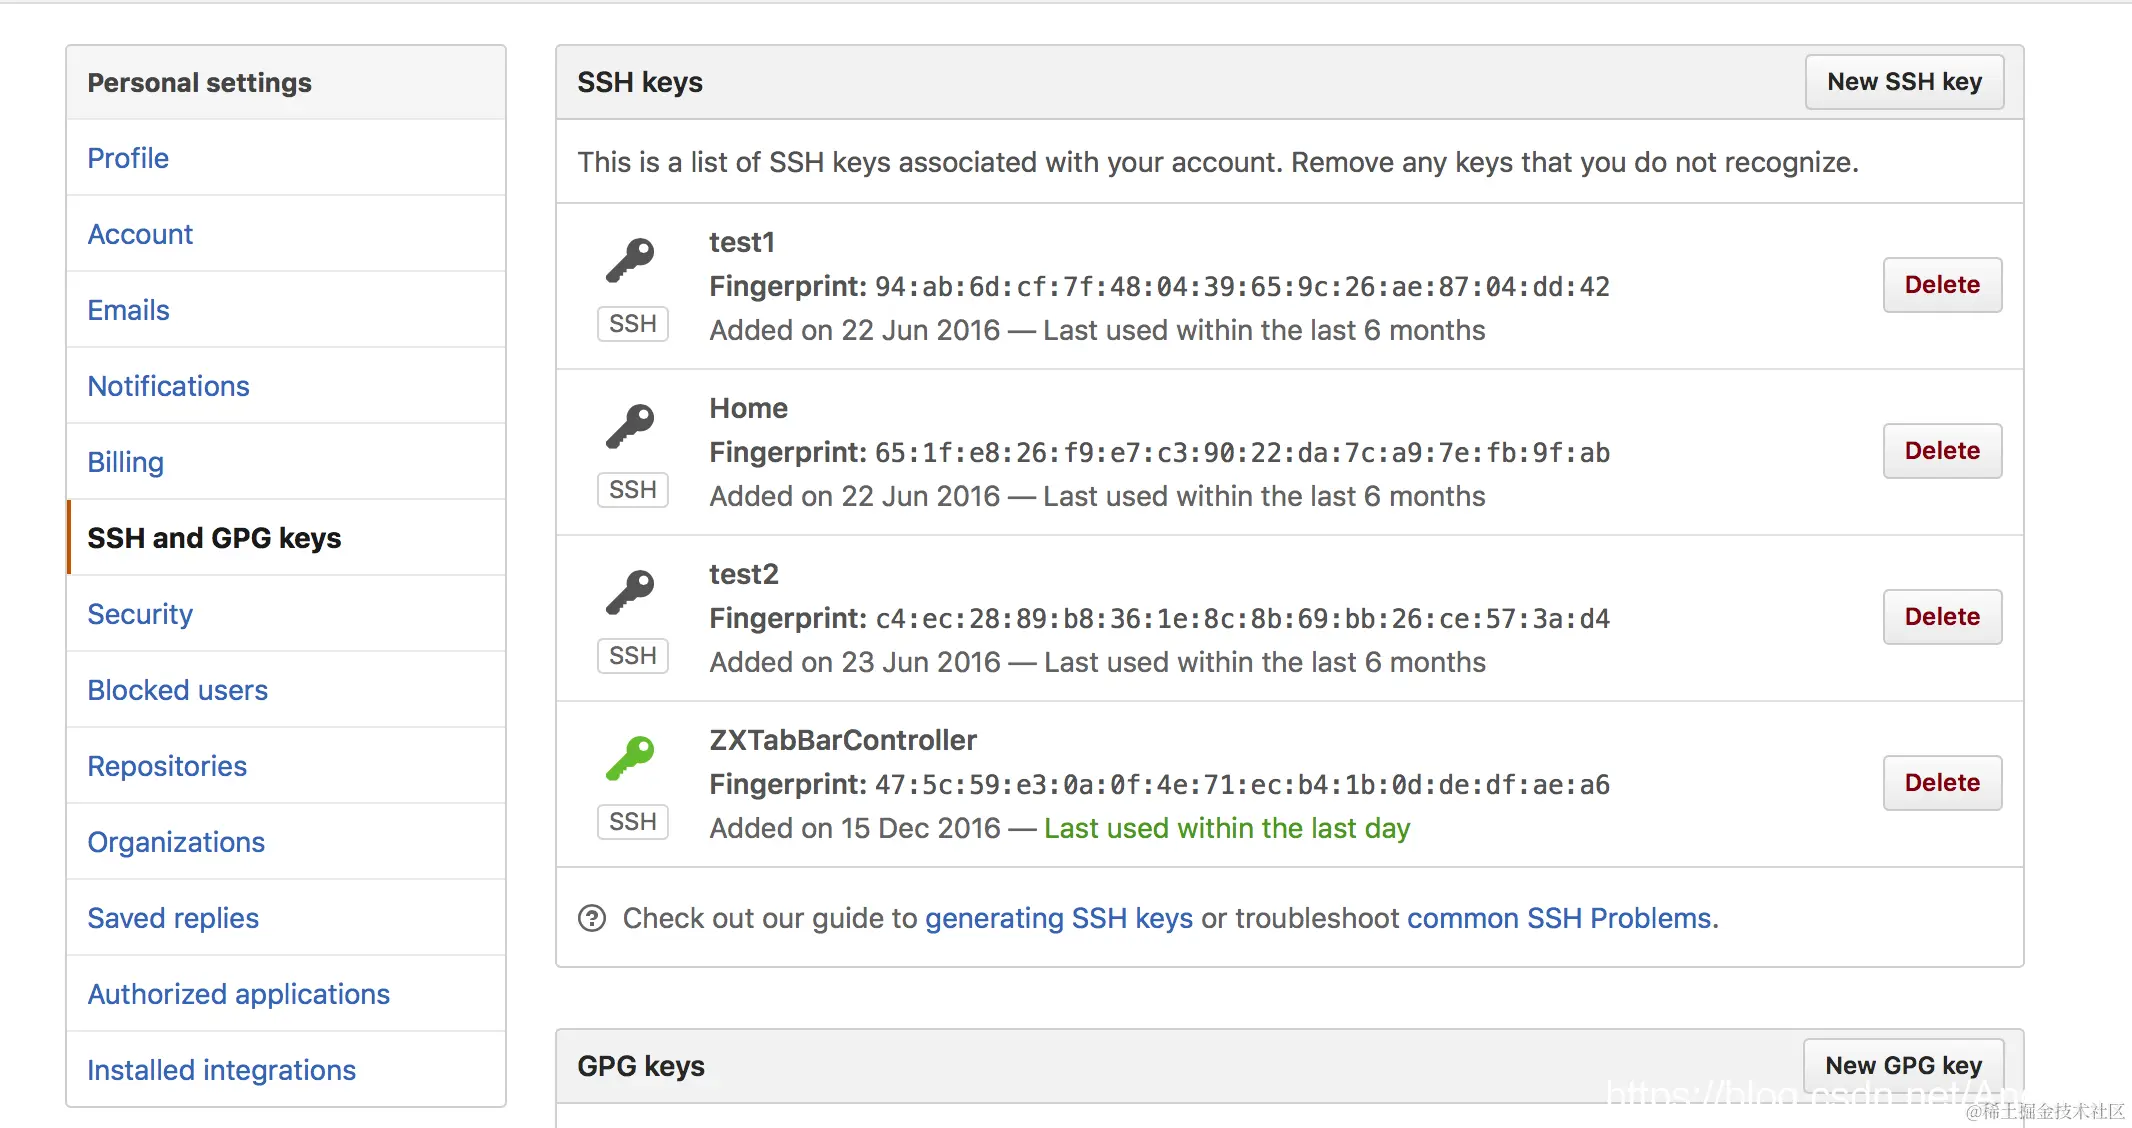Go to Notifications settings
This screenshot has width=2132, height=1128.
coord(168,386)
